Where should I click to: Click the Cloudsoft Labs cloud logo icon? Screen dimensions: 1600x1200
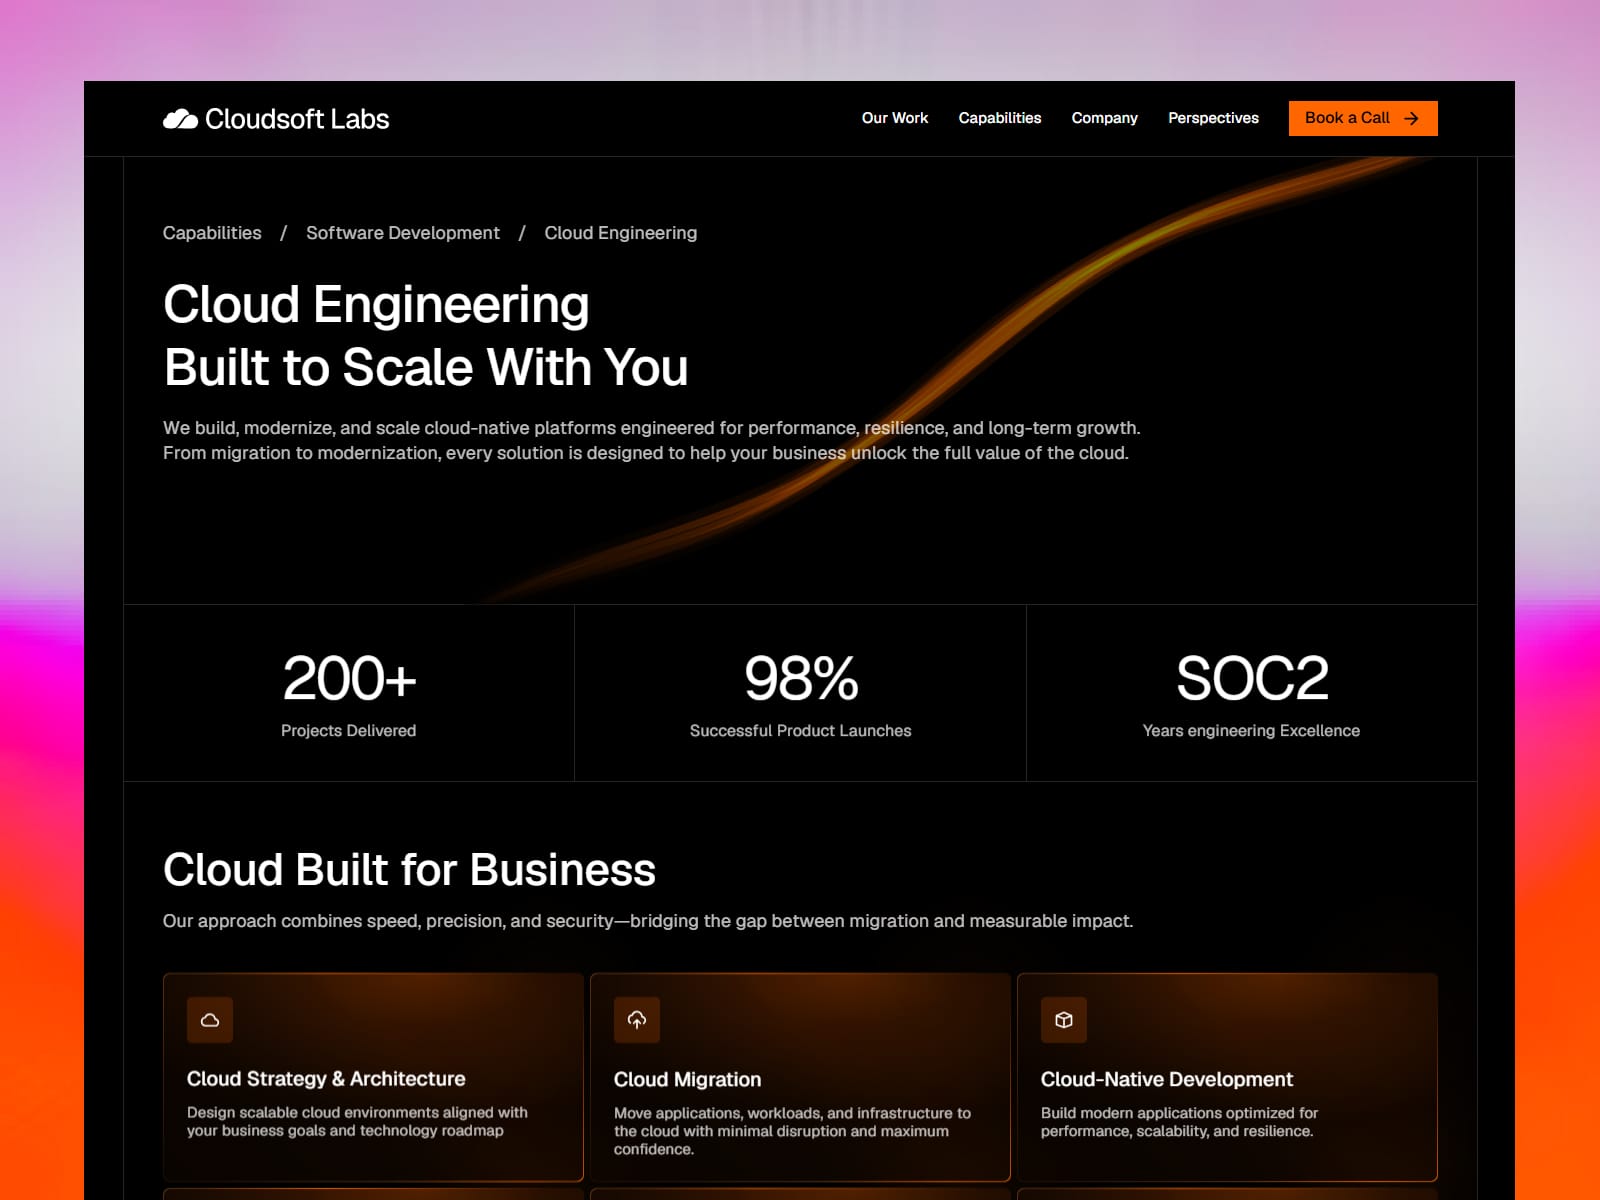pos(180,119)
